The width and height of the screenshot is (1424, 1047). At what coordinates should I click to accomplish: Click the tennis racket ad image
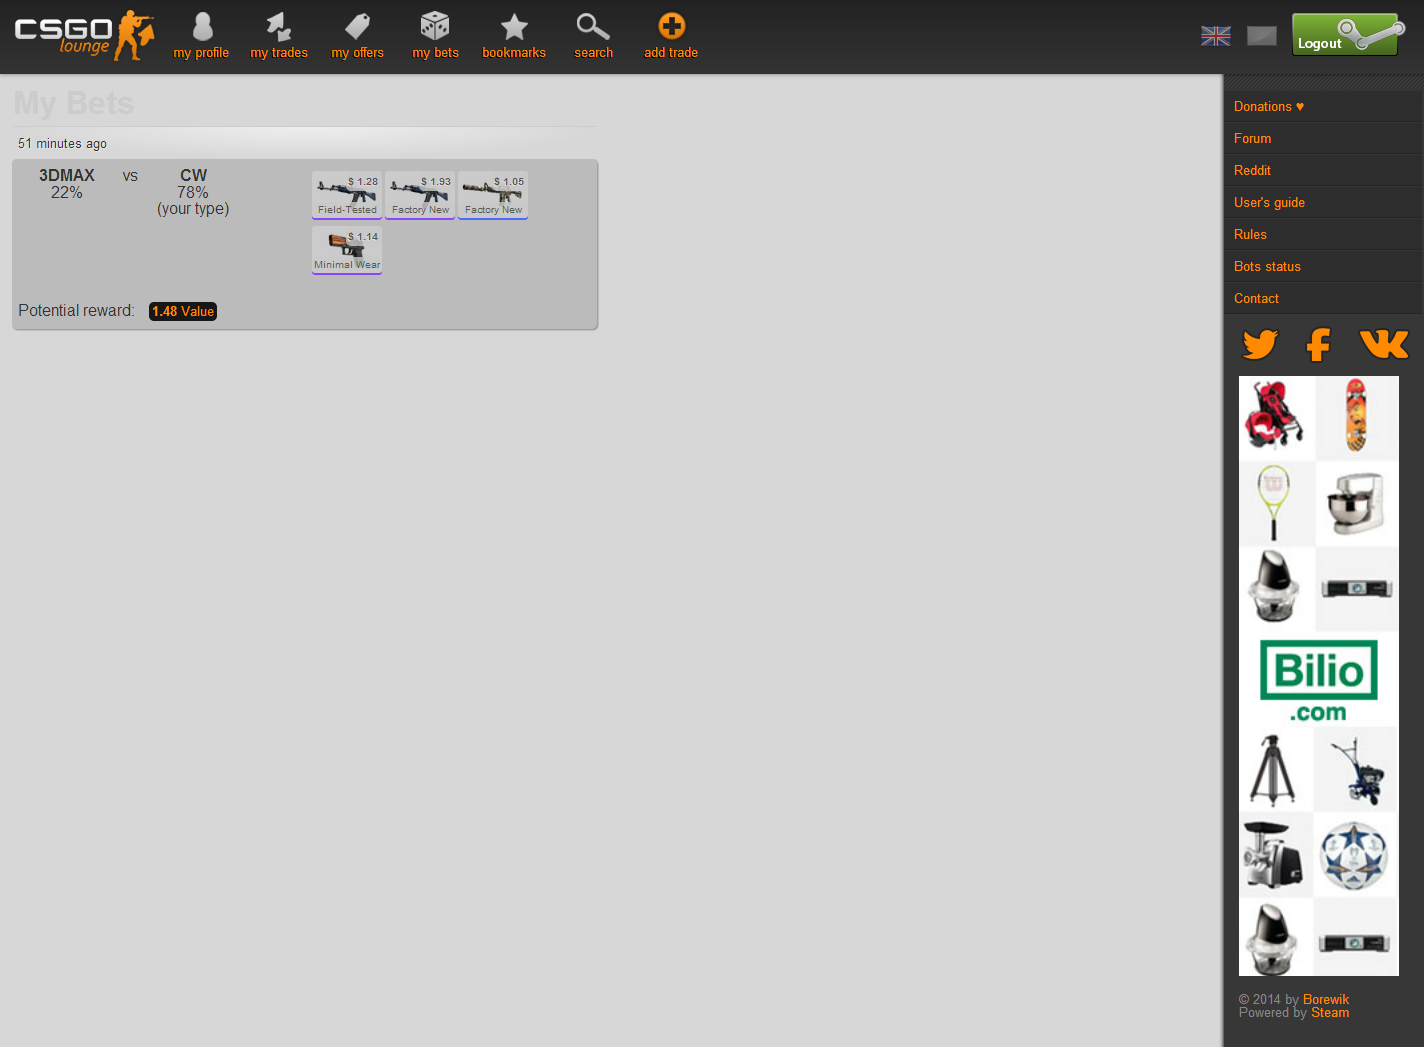click(1274, 503)
